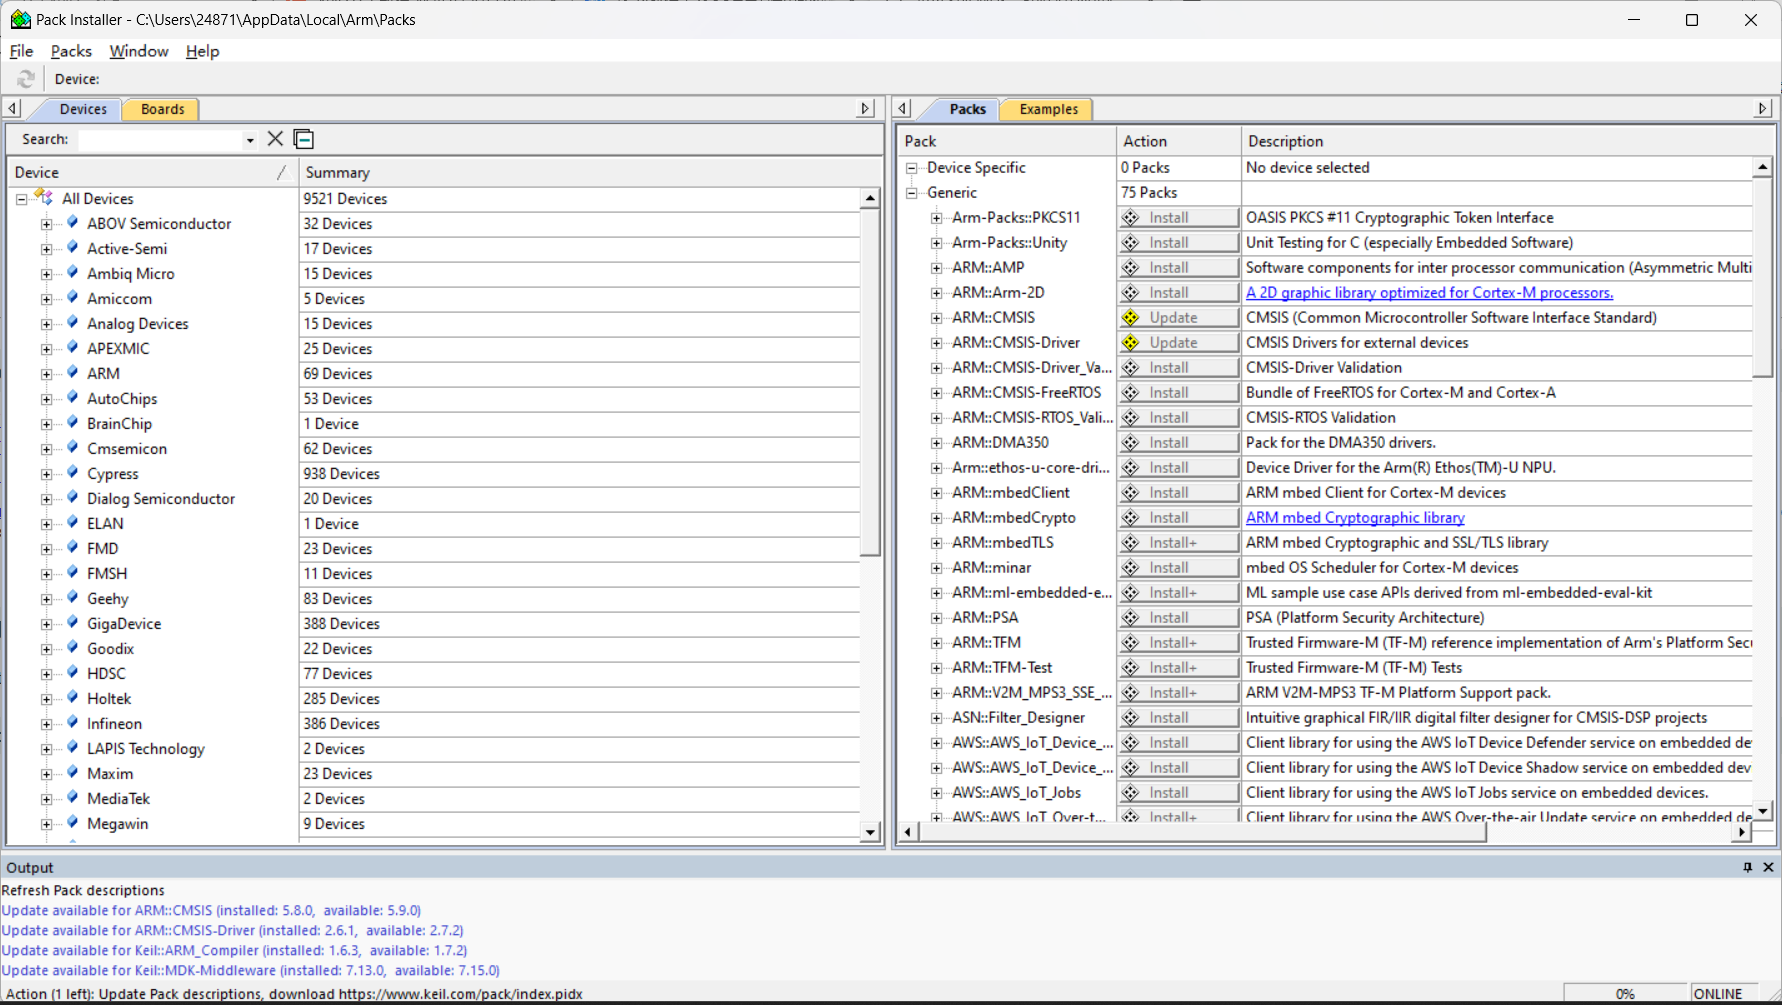
Task: Click the Holtek vendor diamond icon
Action: click(72, 697)
